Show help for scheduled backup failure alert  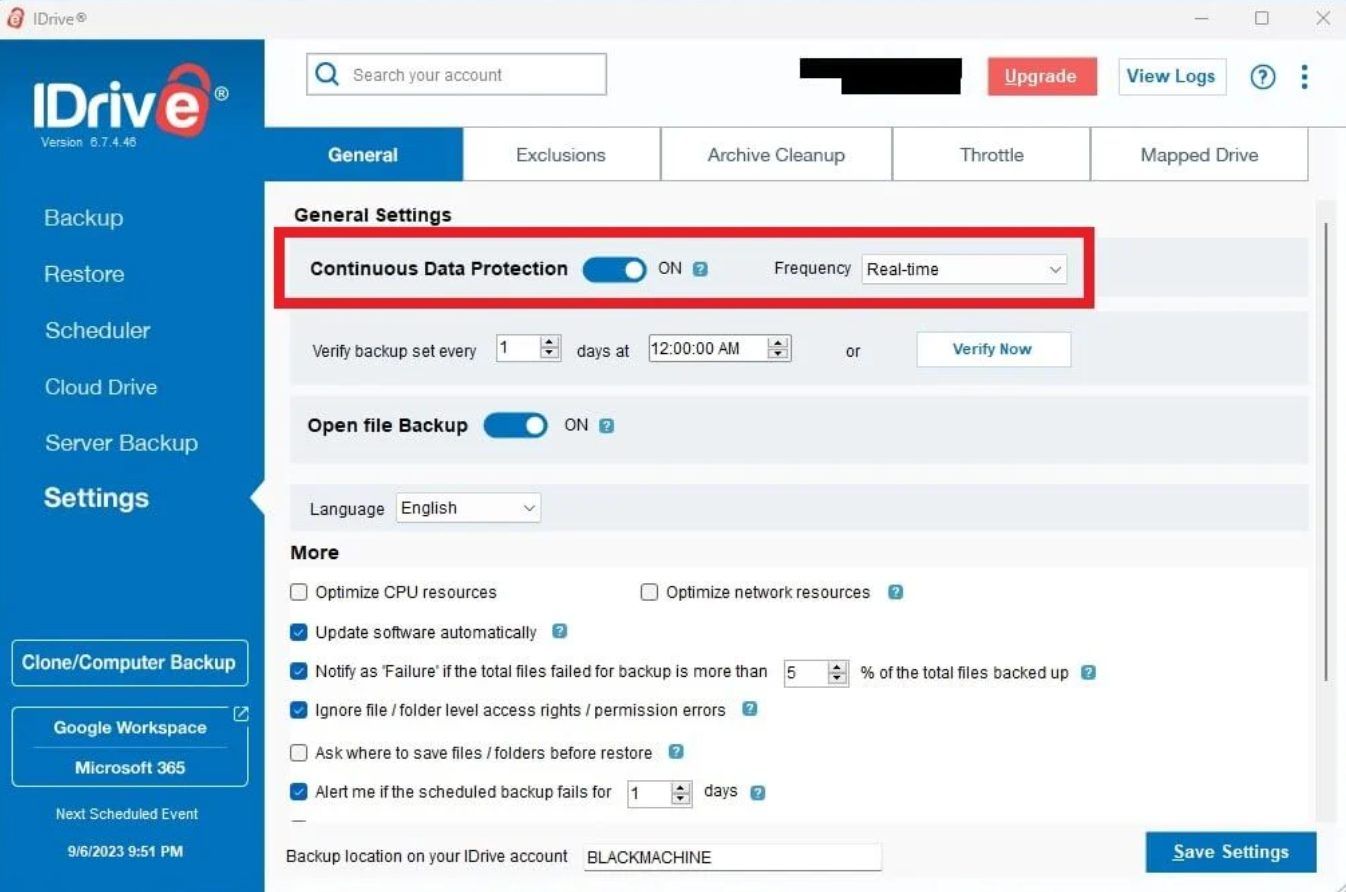click(x=757, y=792)
